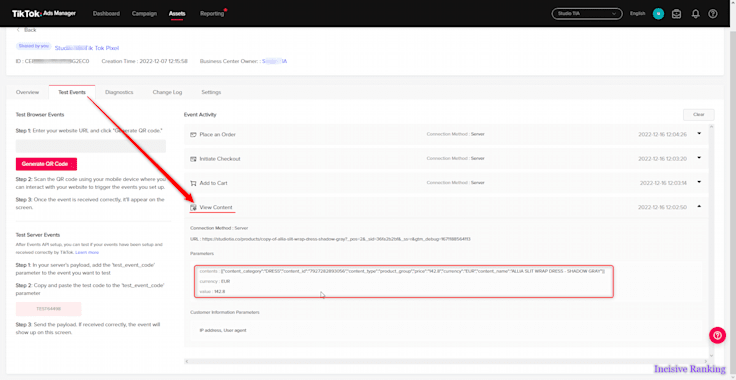Copy the TEST64498 test event code

(48, 309)
